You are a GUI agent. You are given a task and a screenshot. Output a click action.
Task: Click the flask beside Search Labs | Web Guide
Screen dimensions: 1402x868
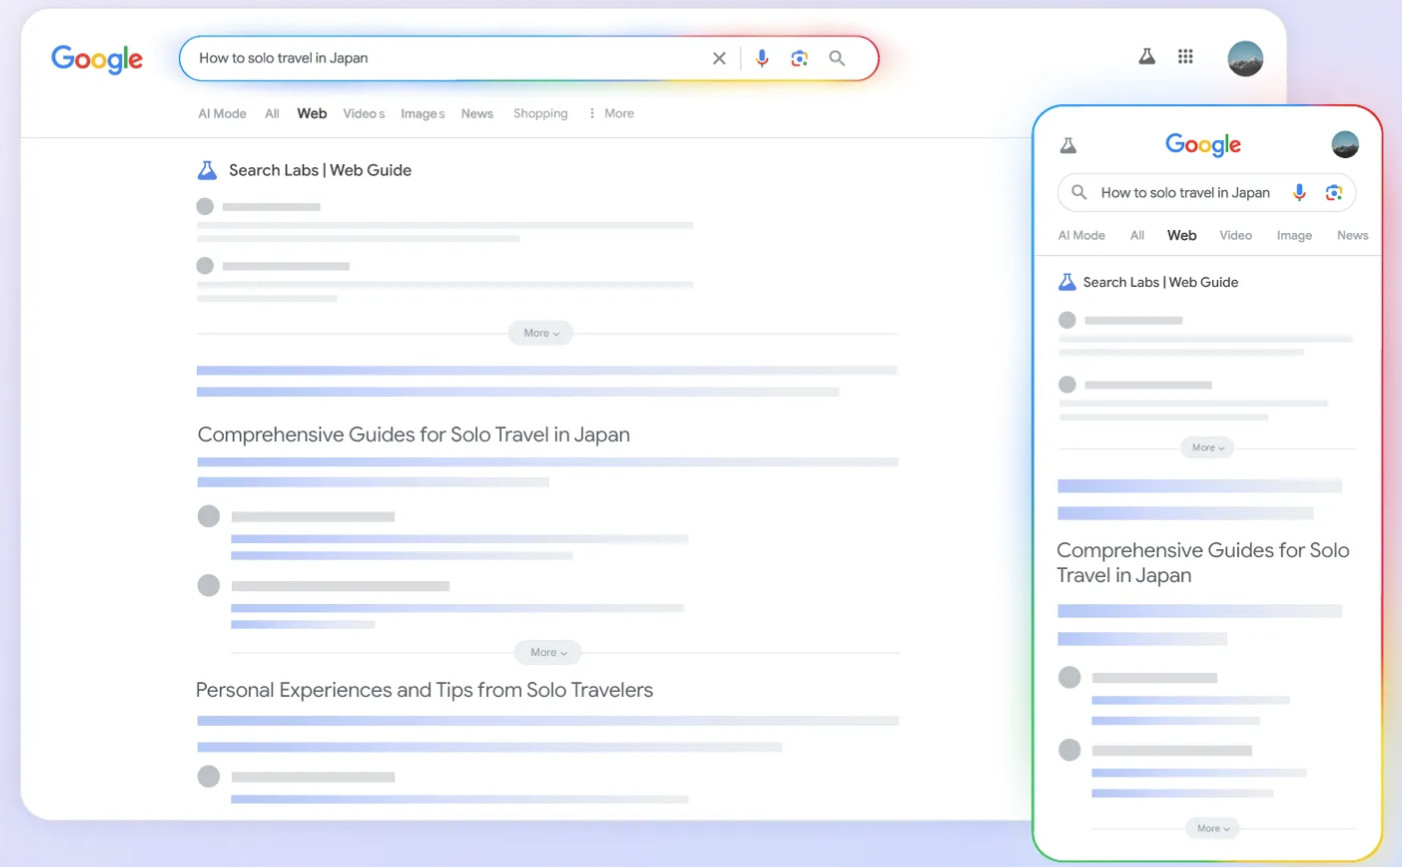pyautogui.click(x=206, y=170)
